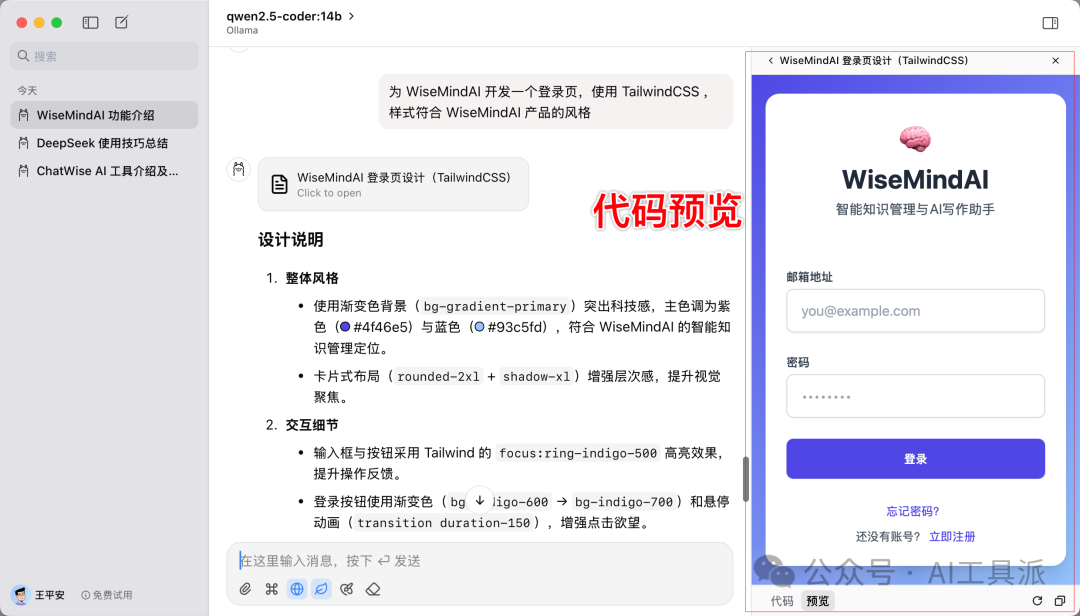The height and width of the screenshot is (616, 1080).
Task: Click the shadow-xl code snippet
Action: [537, 376]
